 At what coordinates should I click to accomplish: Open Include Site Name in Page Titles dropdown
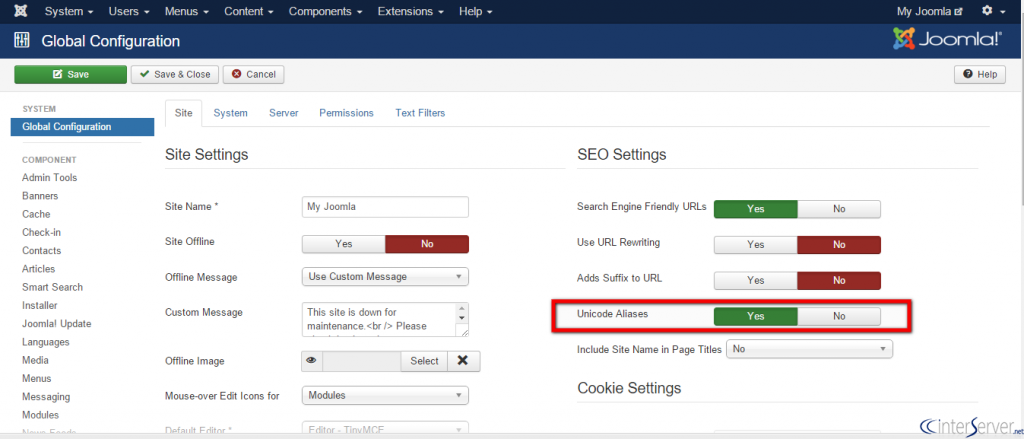809,350
